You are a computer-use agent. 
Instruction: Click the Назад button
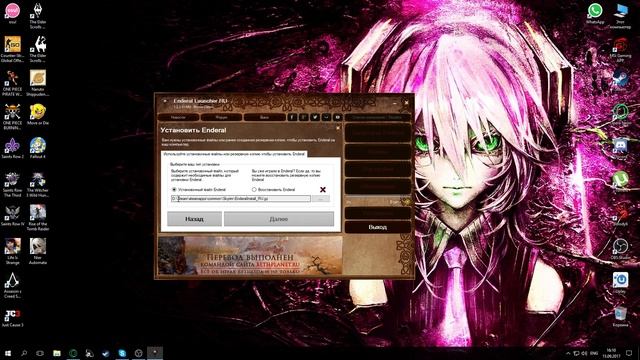click(194, 219)
